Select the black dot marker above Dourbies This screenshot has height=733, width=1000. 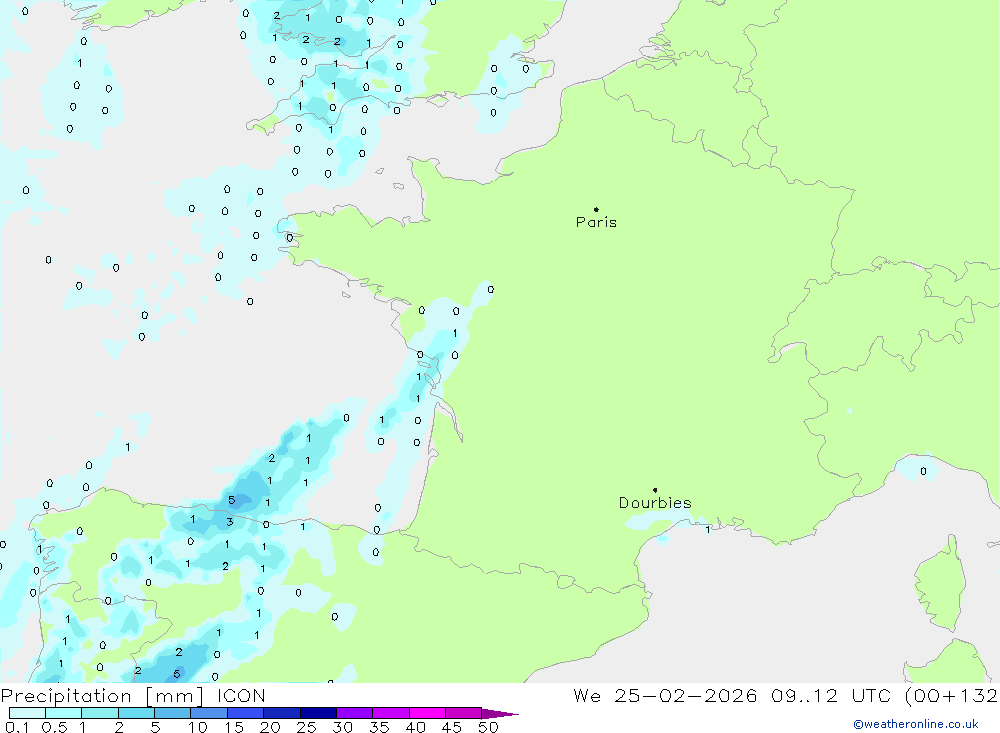(x=655, y=490)
